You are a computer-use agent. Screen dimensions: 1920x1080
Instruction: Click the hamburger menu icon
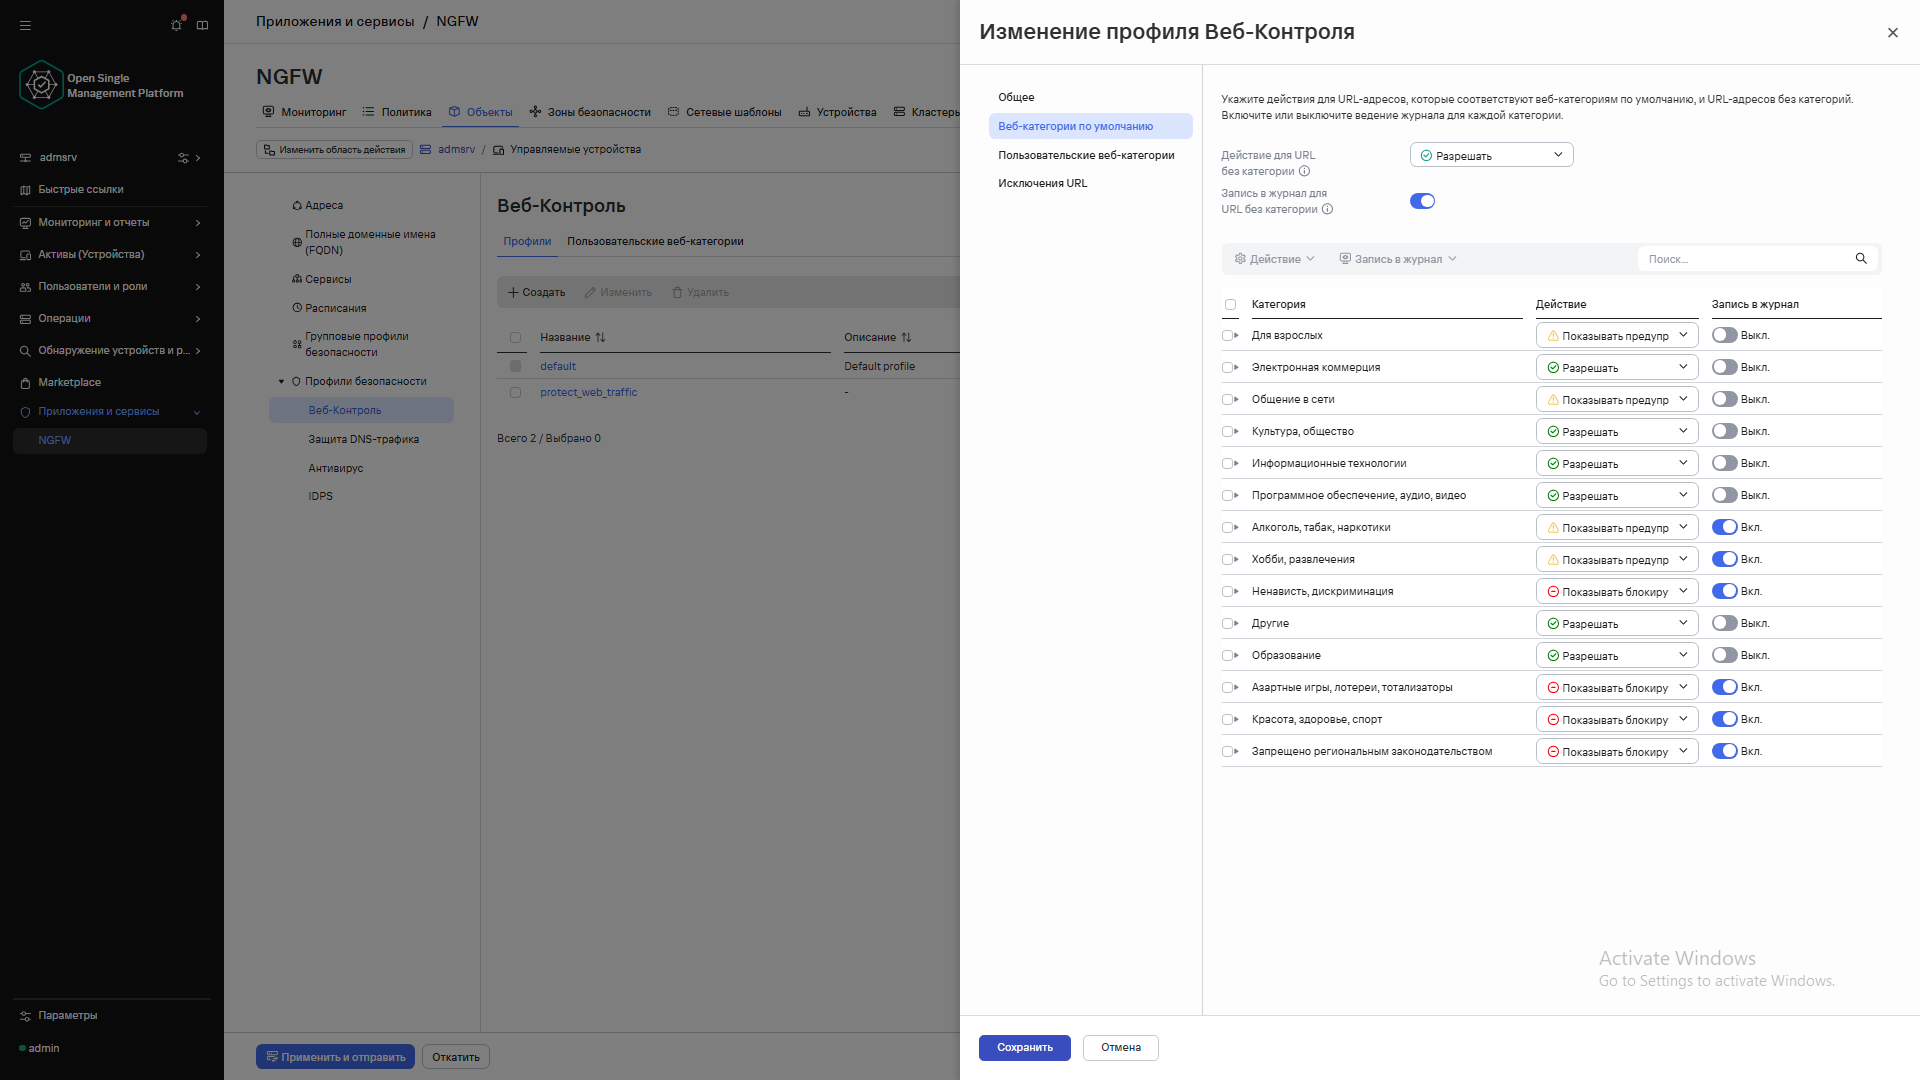[x=26, y=25]
